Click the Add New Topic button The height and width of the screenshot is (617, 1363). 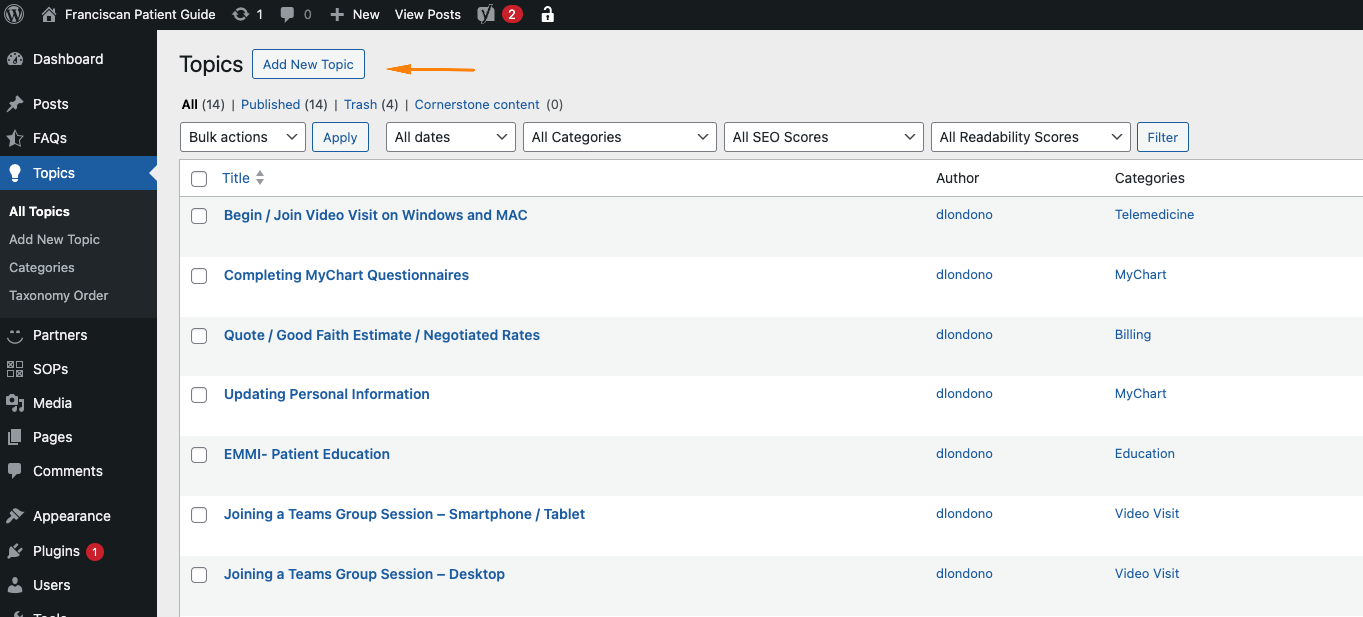tap(308, 64)
